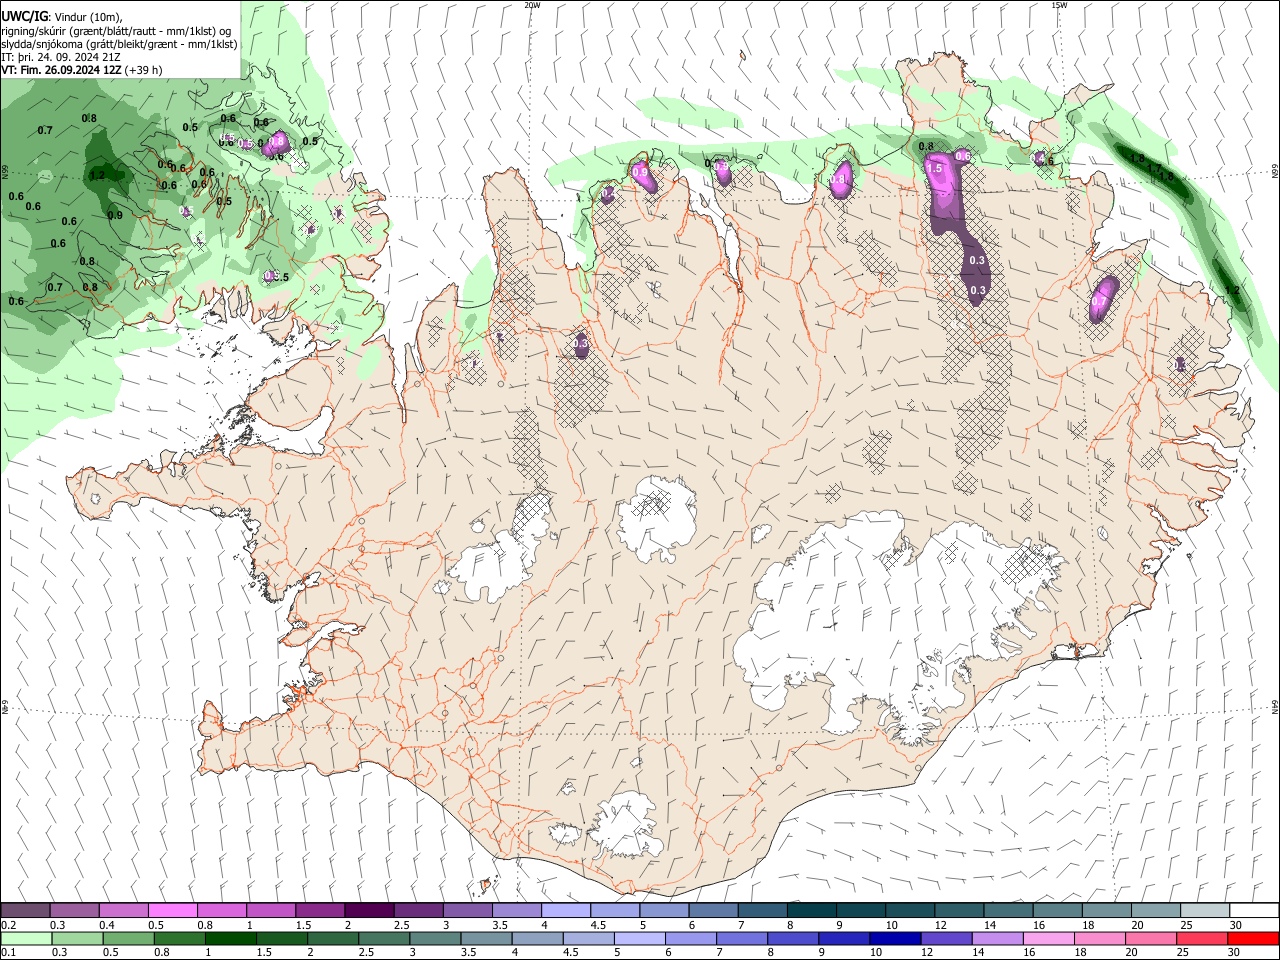Select the violet rain-scale swatch labeled 14
The width and height of the screenshot is (1280, 960).
997,938
